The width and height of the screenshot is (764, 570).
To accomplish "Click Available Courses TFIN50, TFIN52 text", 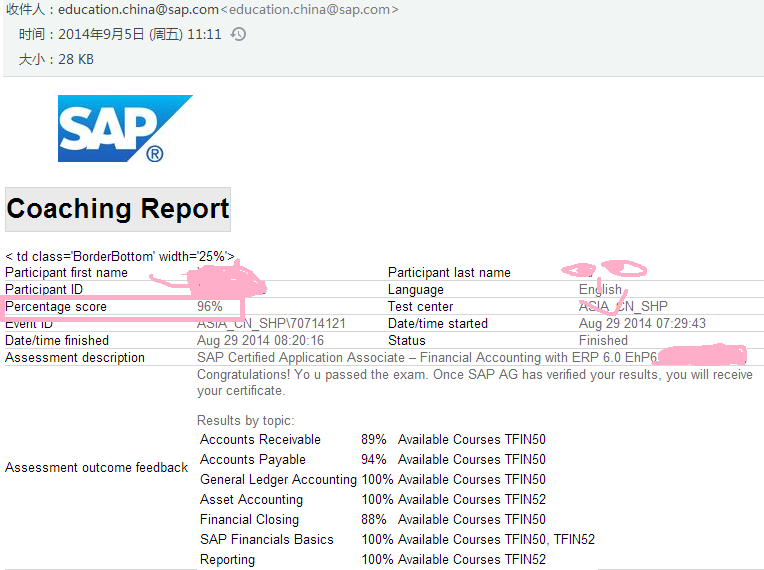I will point(496,539).
